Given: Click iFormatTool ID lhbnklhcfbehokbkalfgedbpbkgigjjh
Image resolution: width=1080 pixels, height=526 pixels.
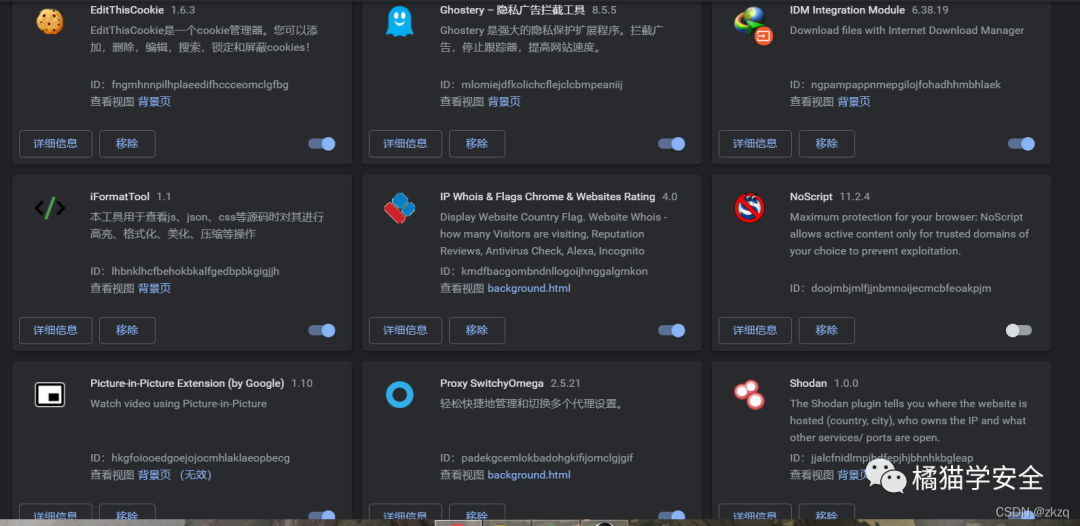Looking at the screenshot, I should click(x=195, y=271).
